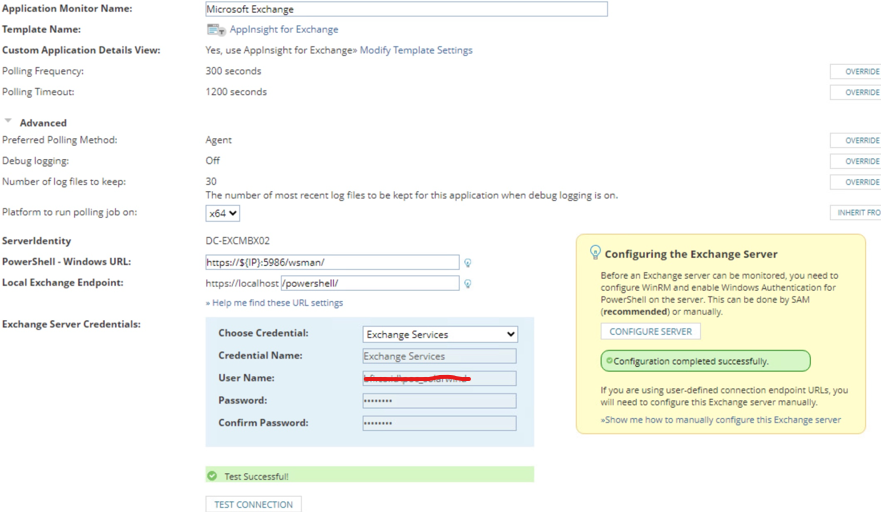Override the Preferred Polling Method setting
This screenshot has width=881, height=512.
pyautogui.click(x=856, y=141)
